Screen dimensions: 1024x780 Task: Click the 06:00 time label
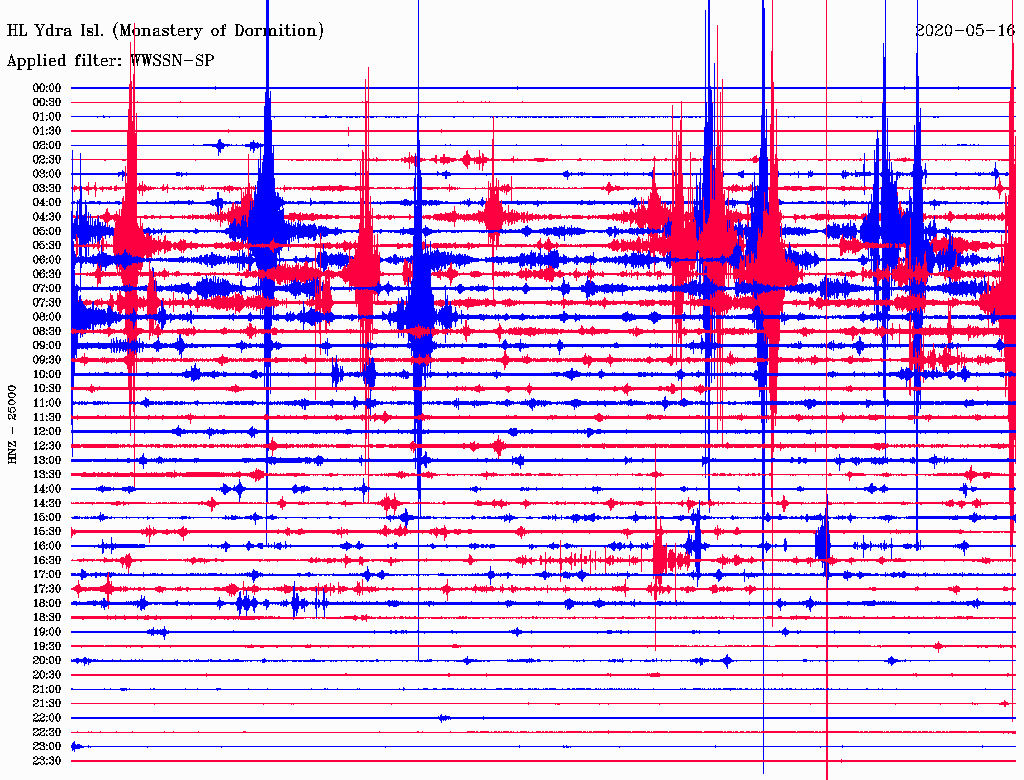[47, 259]
